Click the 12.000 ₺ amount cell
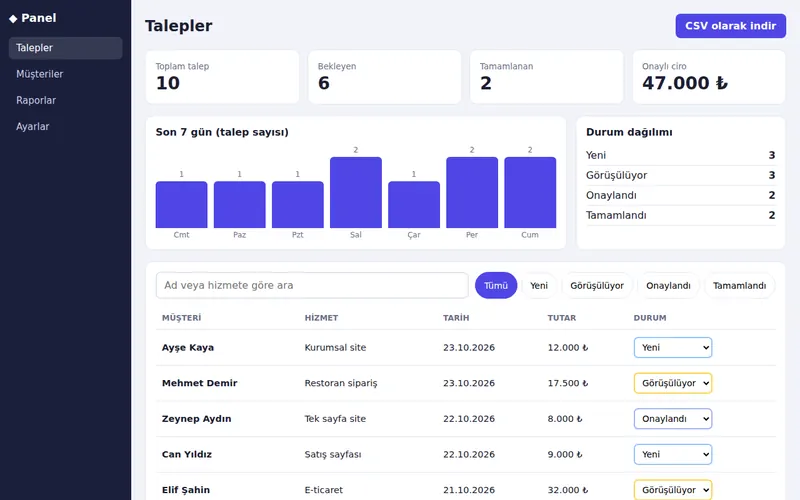The image size is (800, 500). 568,347
